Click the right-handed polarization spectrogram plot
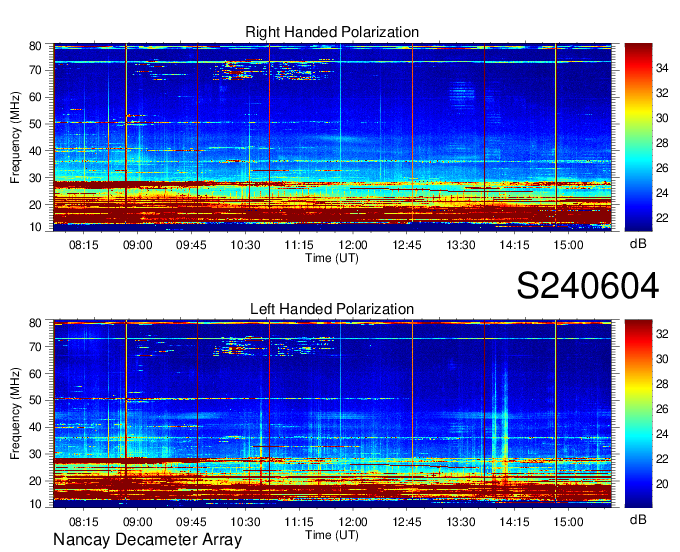Viewport: 680px width, 552px height. (332, 137)
